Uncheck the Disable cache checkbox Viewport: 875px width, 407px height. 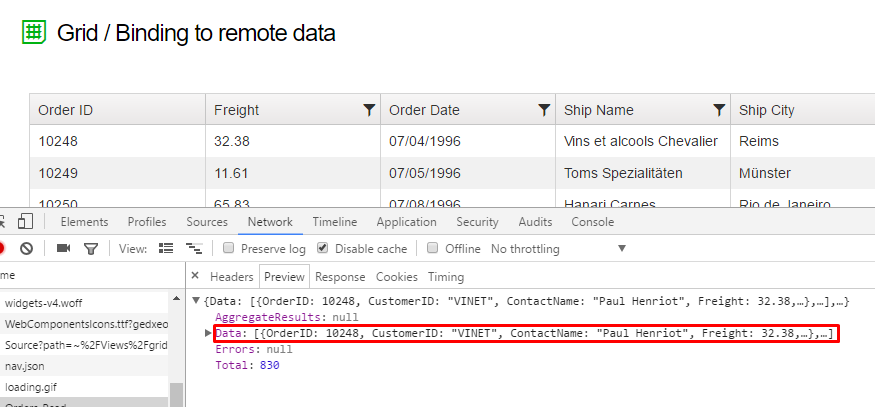pos(323,248)
